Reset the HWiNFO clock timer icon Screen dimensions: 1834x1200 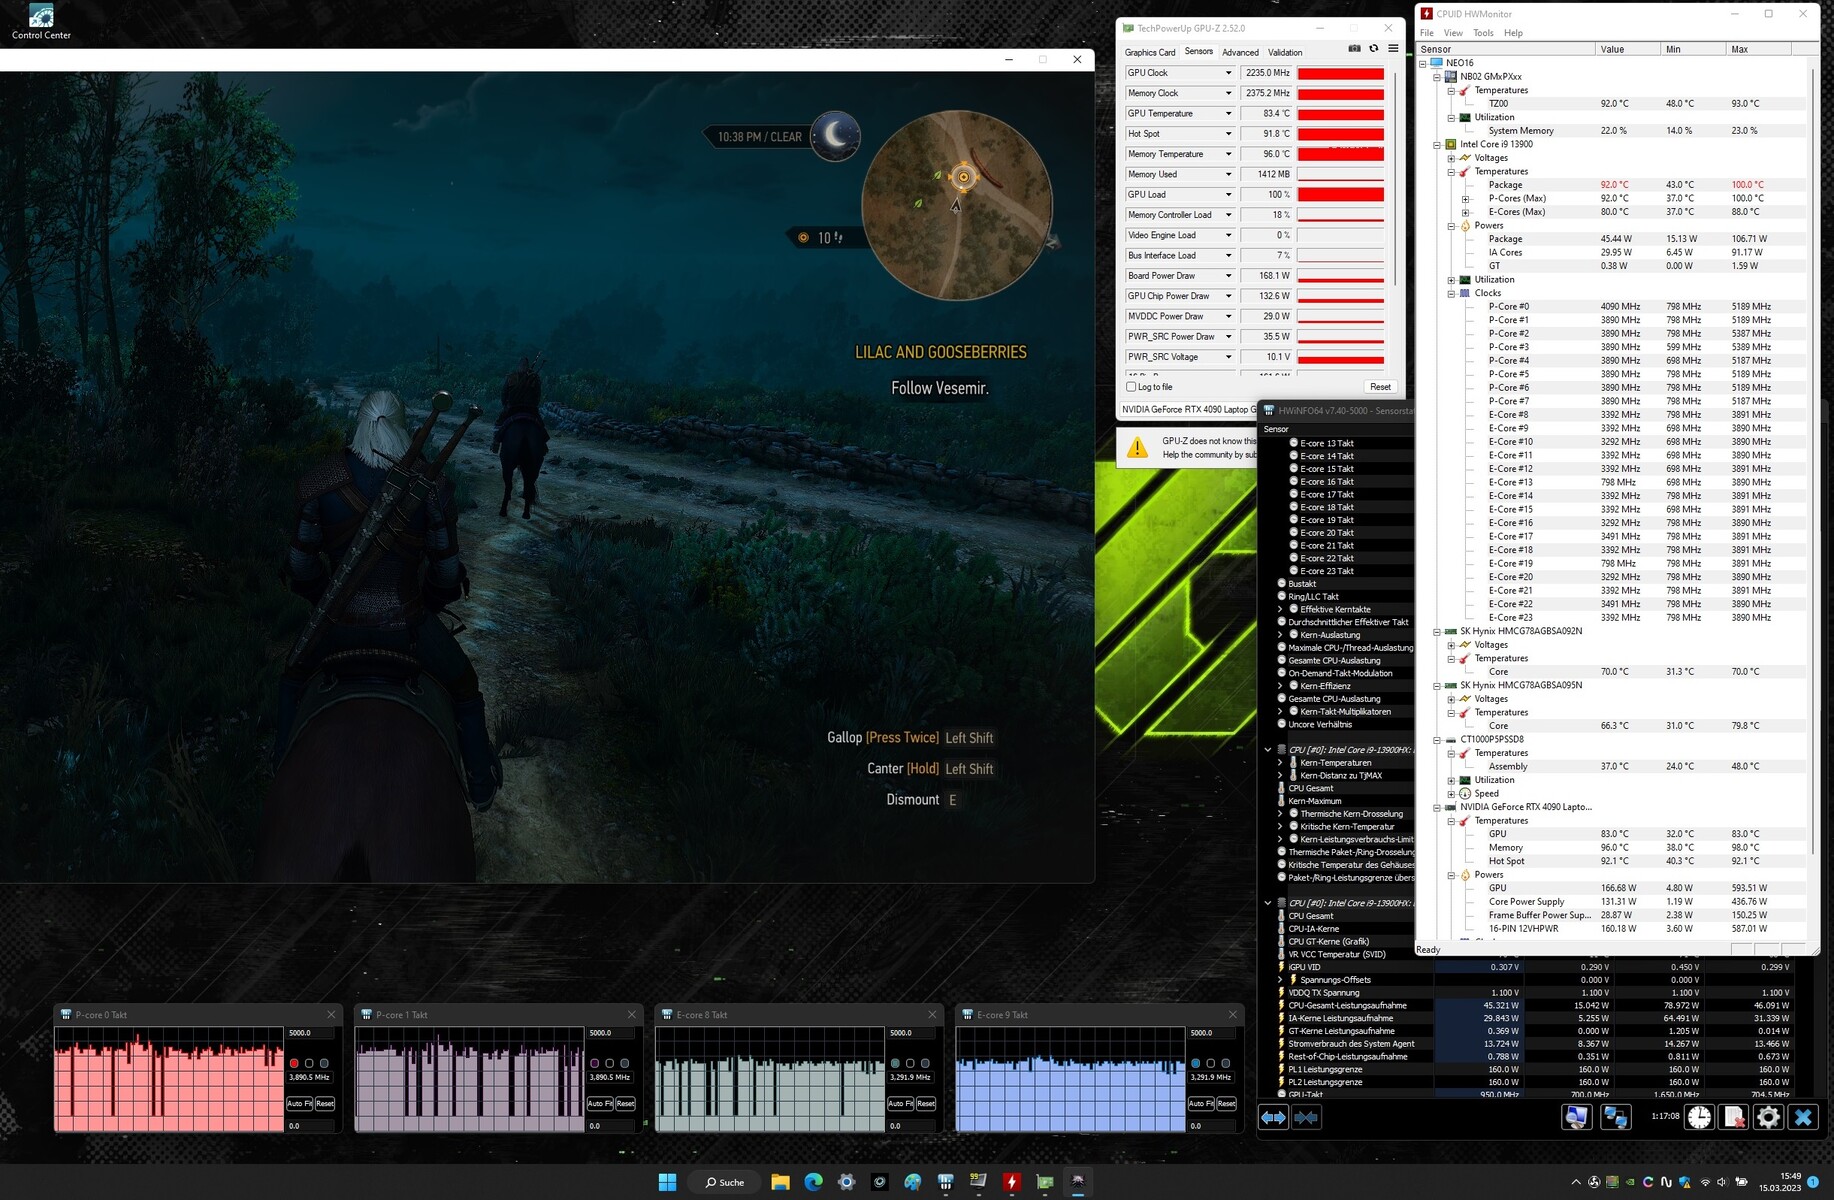point(1699,1117)
